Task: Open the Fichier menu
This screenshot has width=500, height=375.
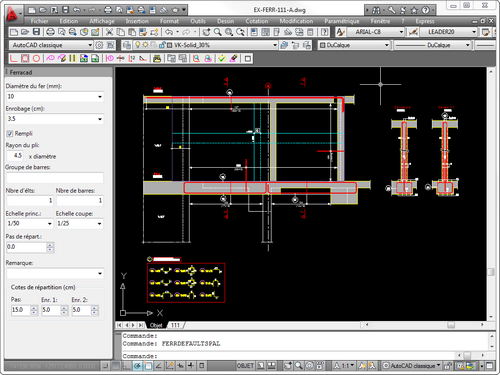Action: (x=39, y=21)
